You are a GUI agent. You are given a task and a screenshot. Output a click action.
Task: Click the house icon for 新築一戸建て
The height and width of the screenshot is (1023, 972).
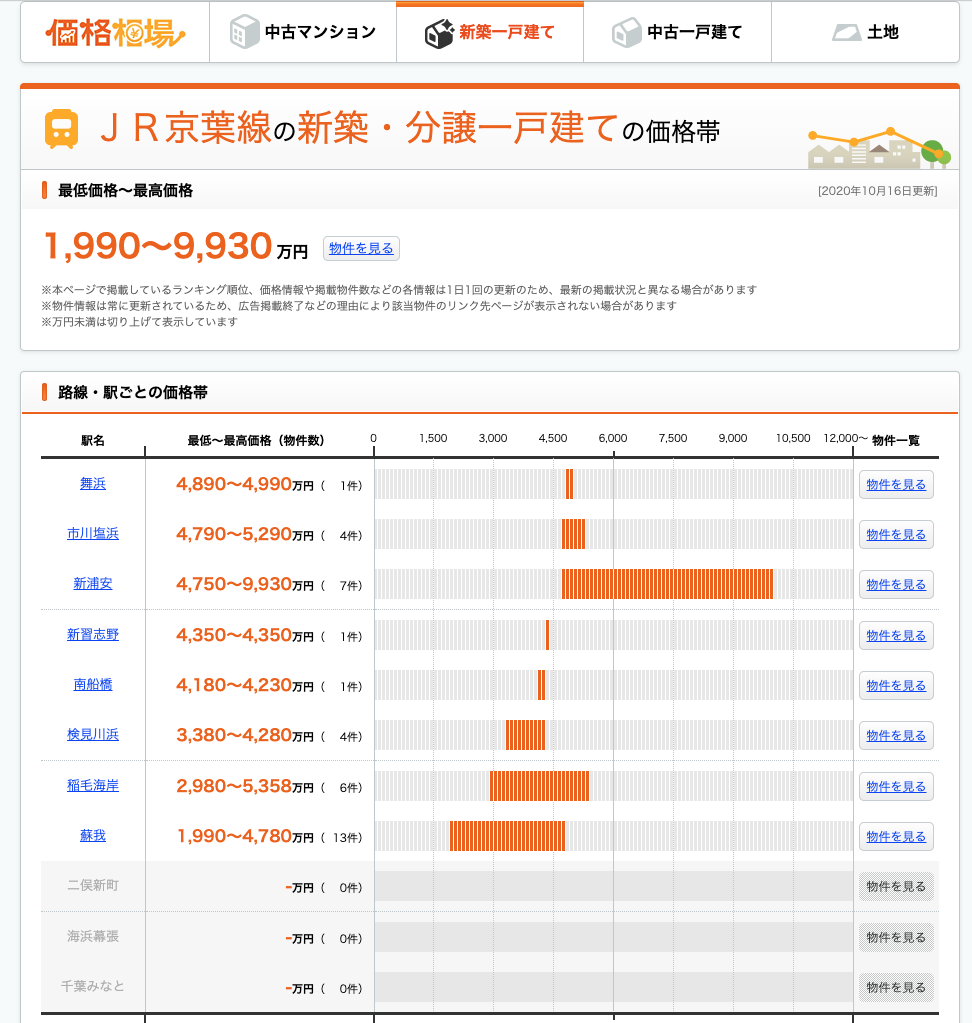tap(439, 33)
